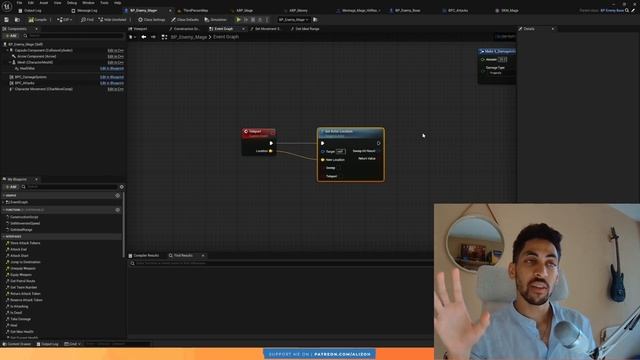Add new graph with Graphs plus icon

[x=118, y=196]
